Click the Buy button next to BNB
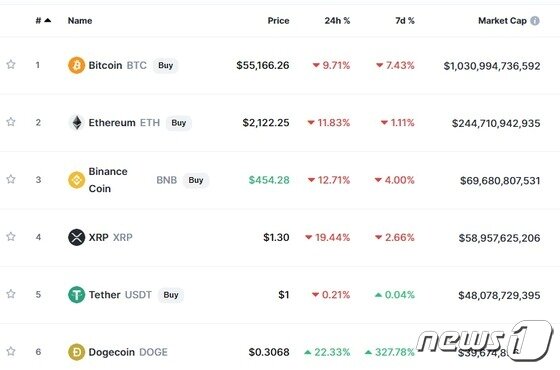 pos(196,180)
